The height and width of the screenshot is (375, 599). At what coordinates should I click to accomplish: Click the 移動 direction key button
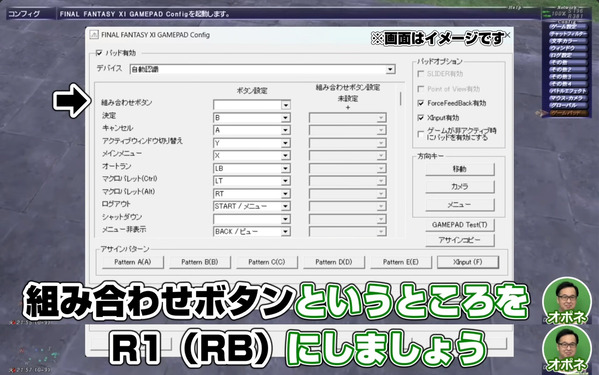click(x=460, y=169)
